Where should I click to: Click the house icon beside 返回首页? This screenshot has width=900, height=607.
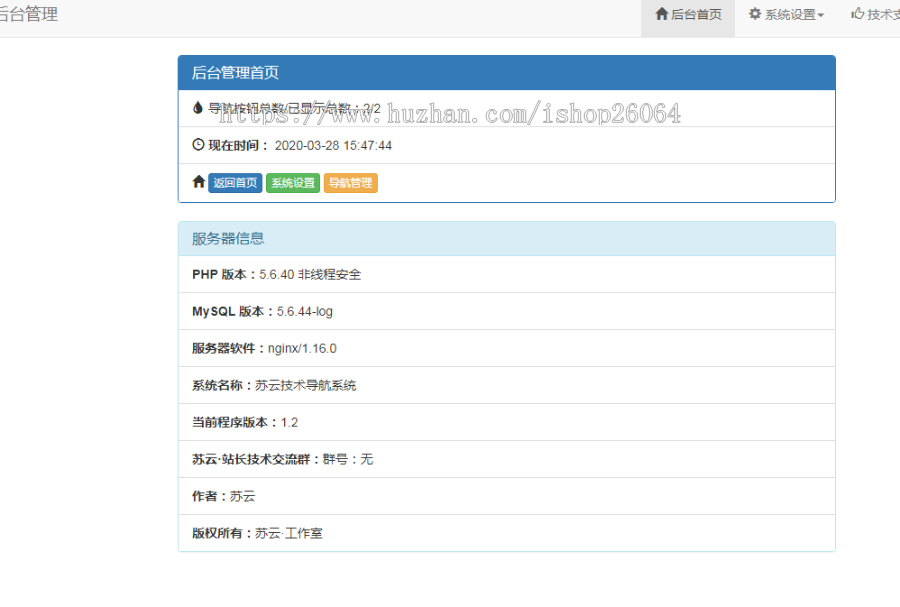[x=199, y=182]
